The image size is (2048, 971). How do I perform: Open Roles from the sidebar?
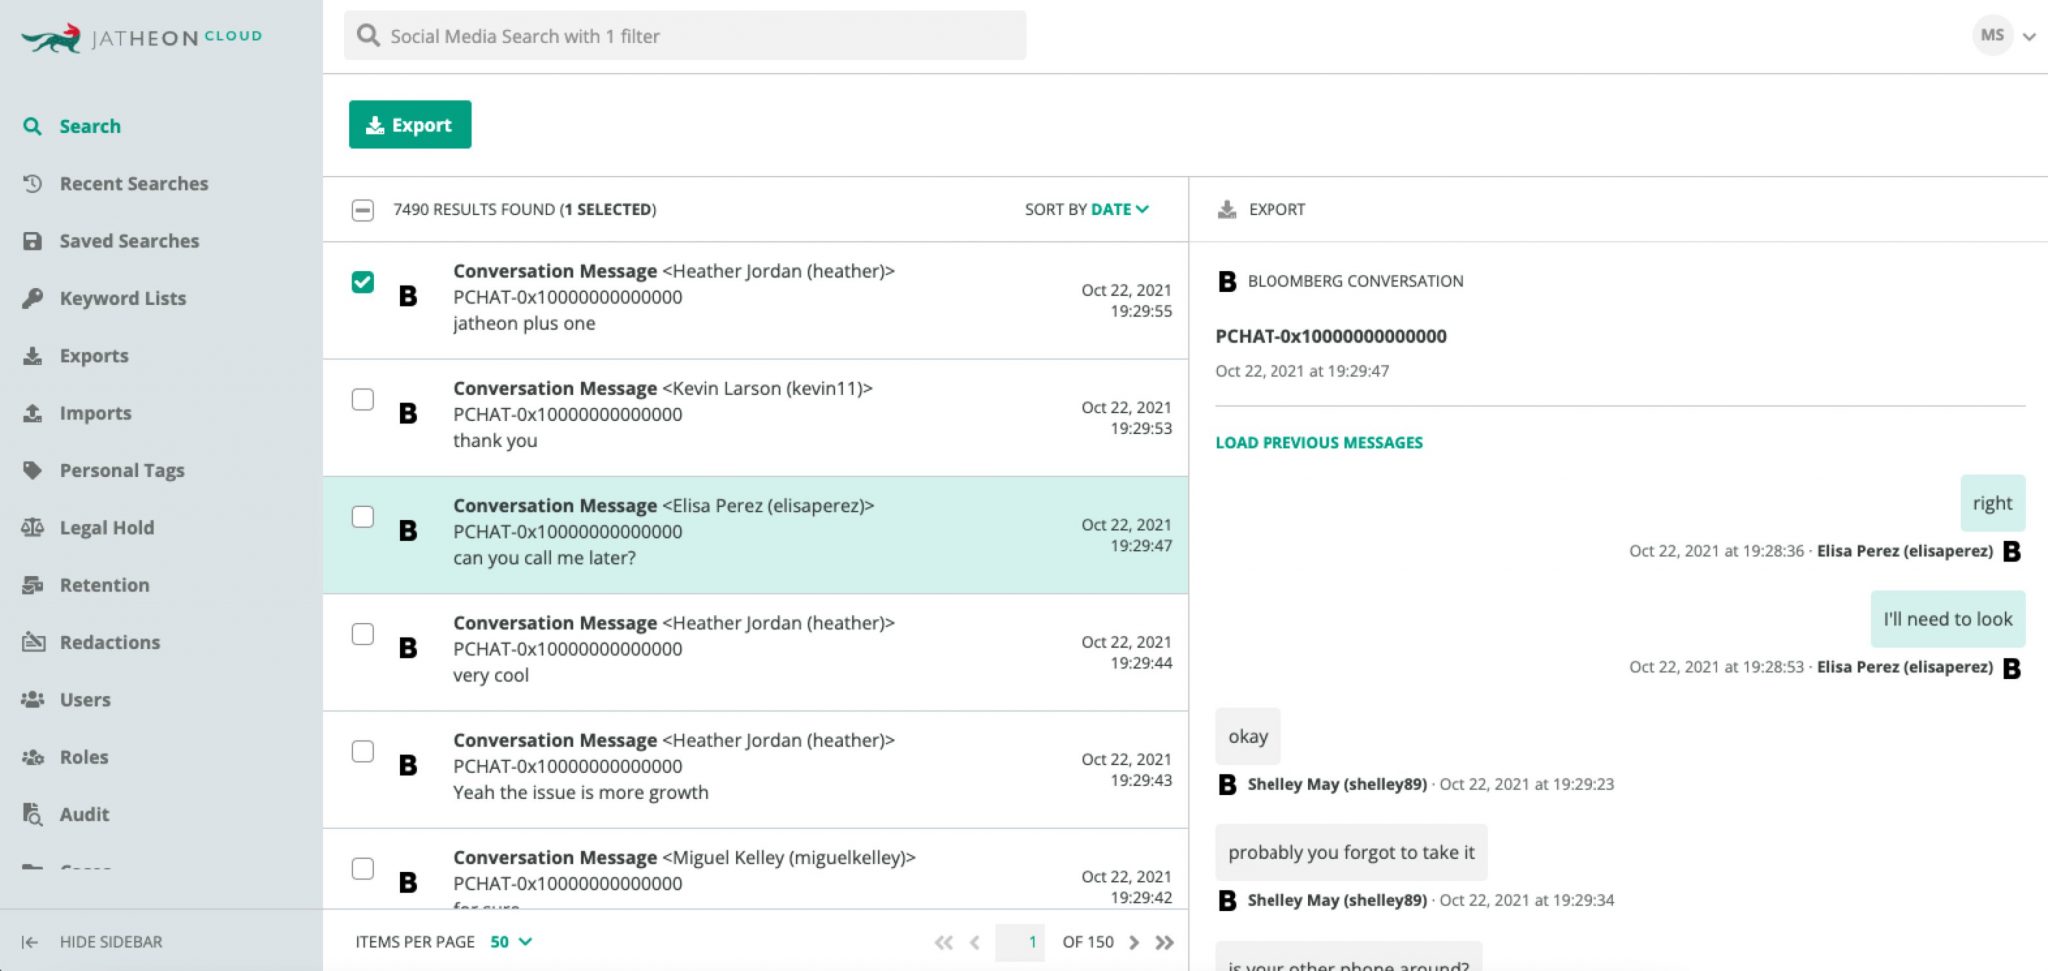[84, 757]
